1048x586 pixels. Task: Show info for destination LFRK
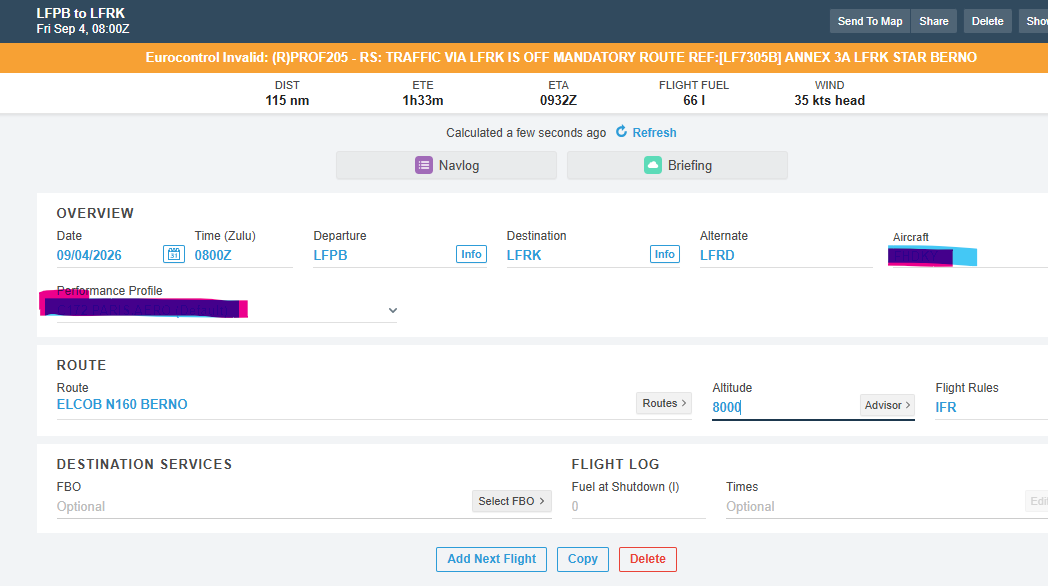pos(664,254)
